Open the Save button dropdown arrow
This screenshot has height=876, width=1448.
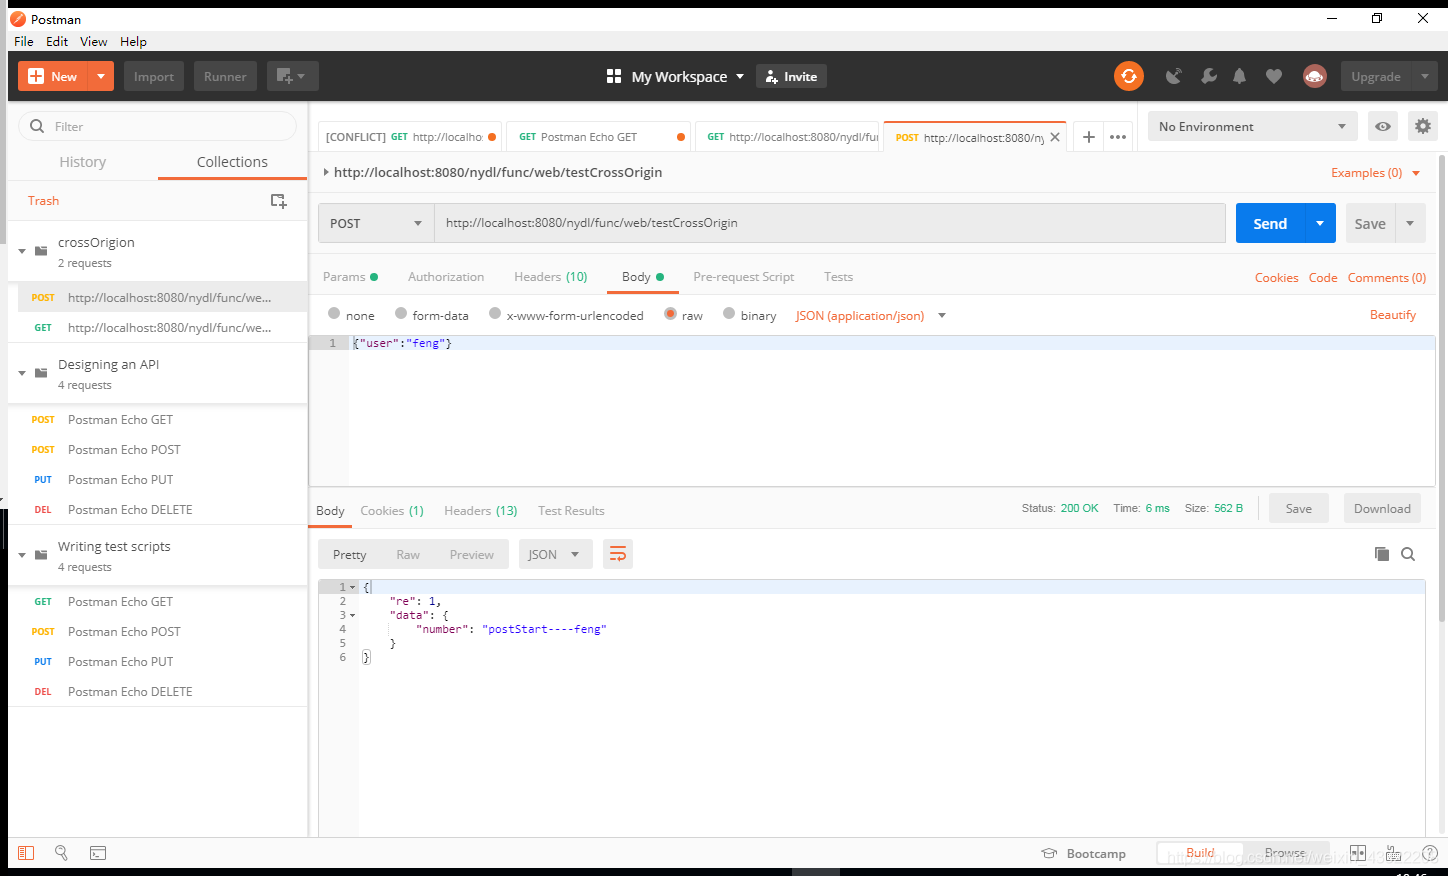(1410, 223)
